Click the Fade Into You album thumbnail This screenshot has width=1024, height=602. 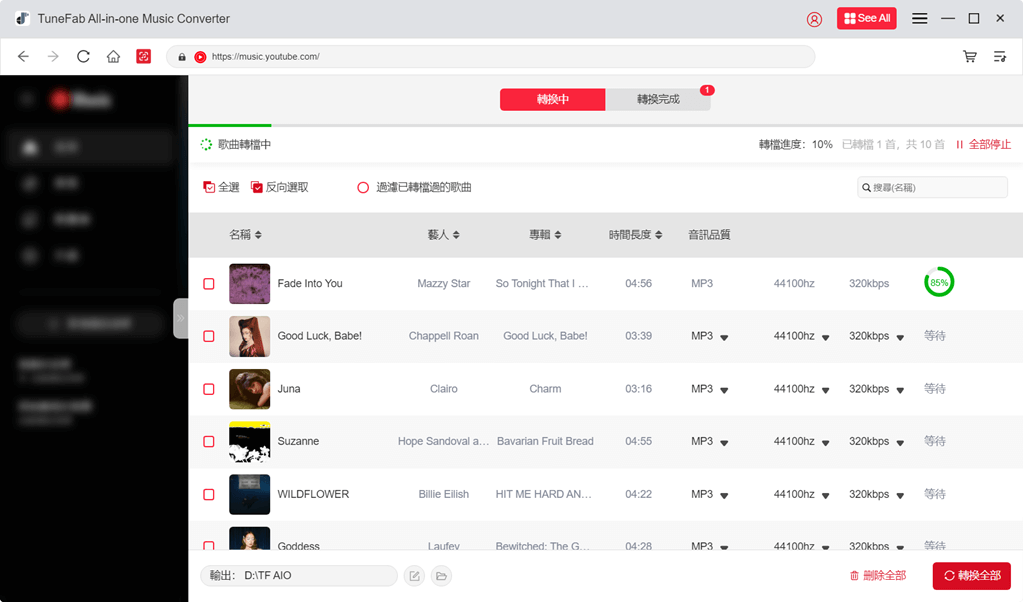coord(249,284)
